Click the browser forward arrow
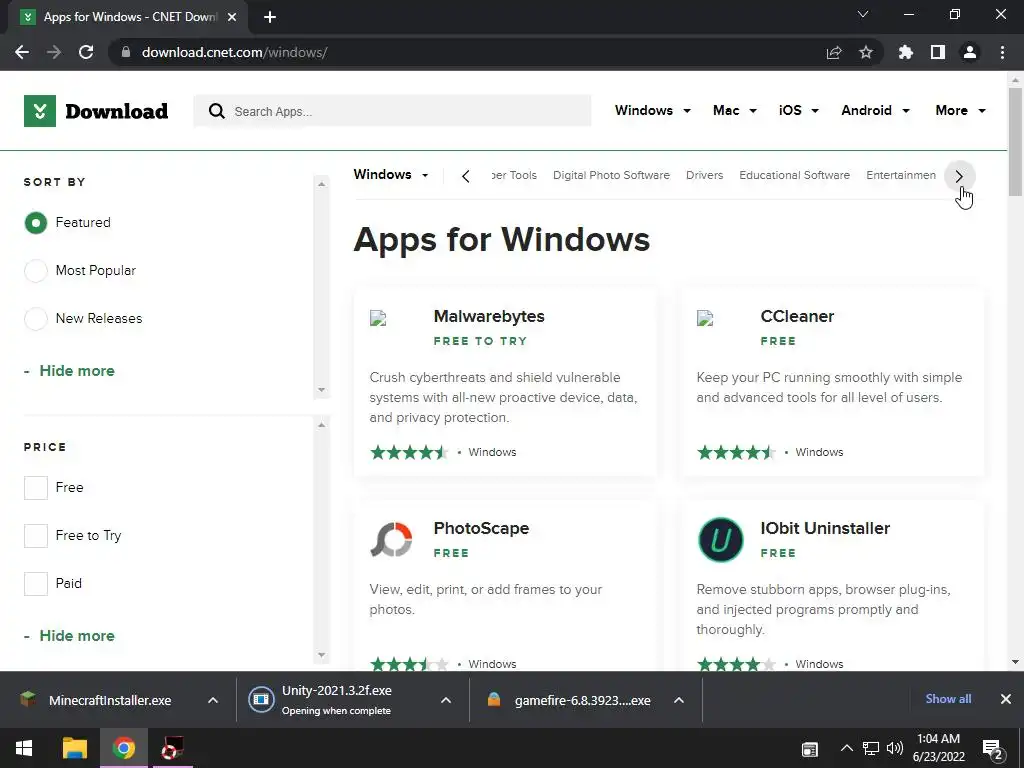Image resolution: width=1024 pixels, height=768 pixels. pos(54,52)
